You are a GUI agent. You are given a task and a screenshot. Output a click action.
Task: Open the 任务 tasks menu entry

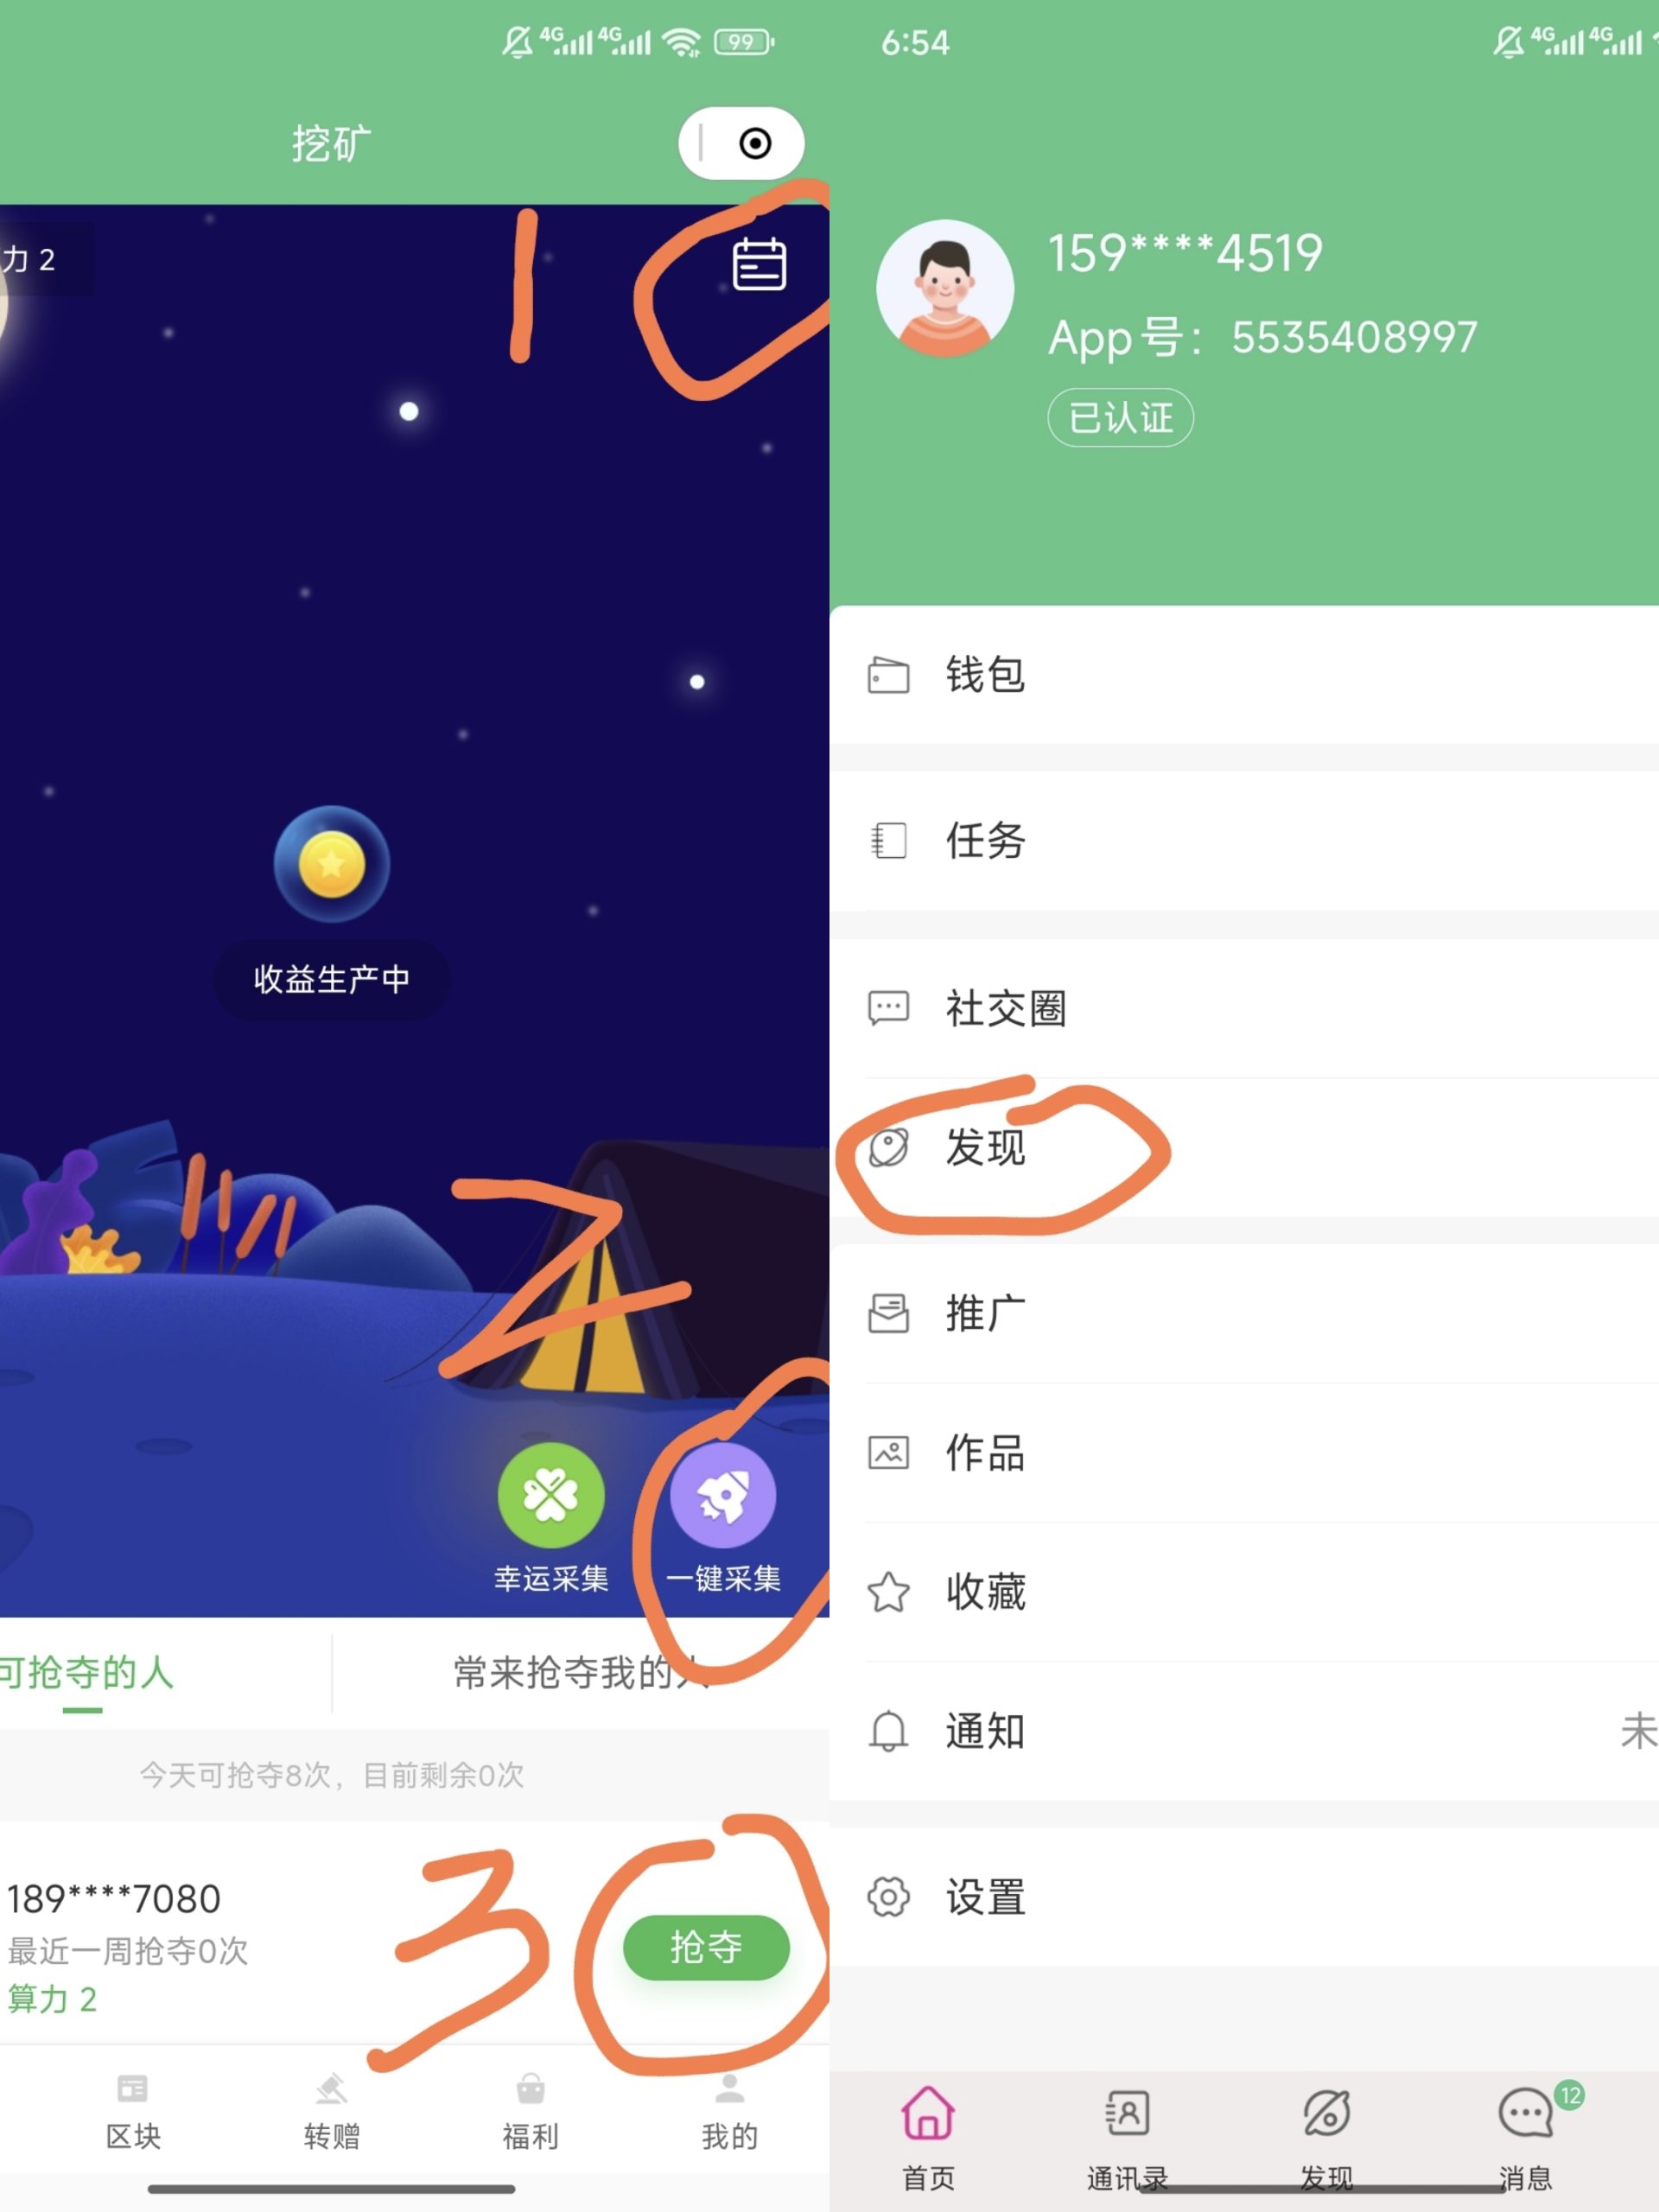click(1244, 840)
